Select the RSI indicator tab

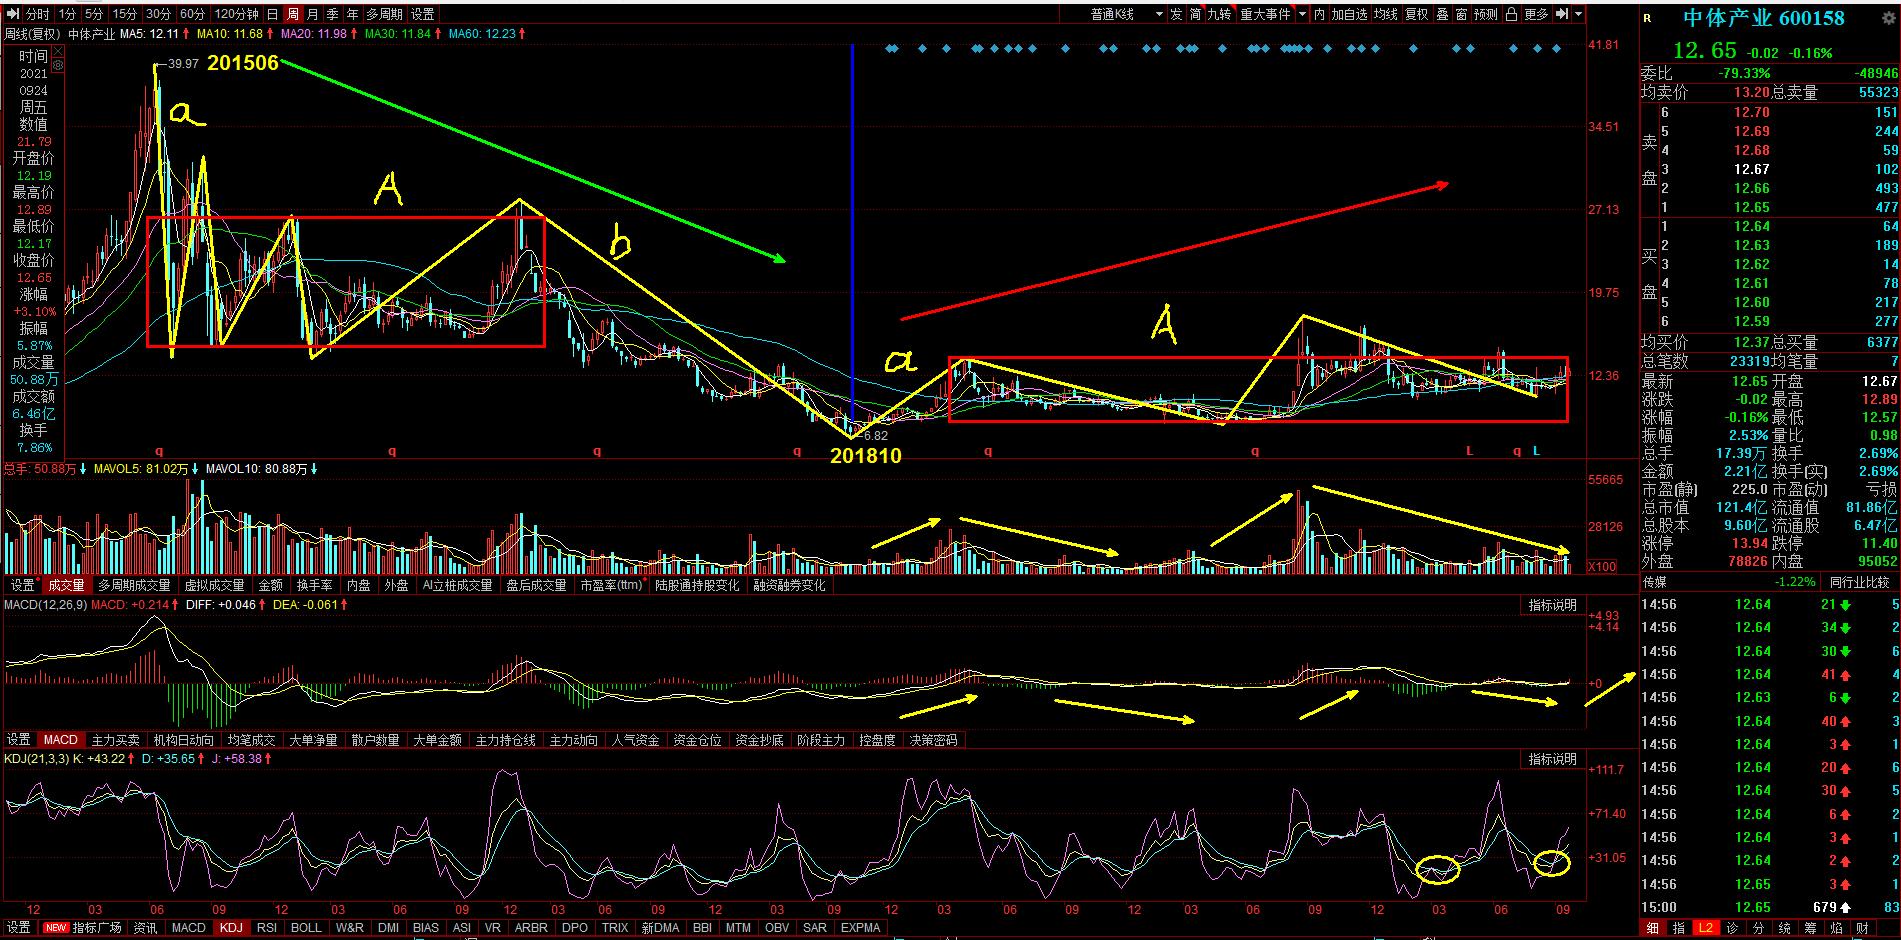(x=266, y=927)
